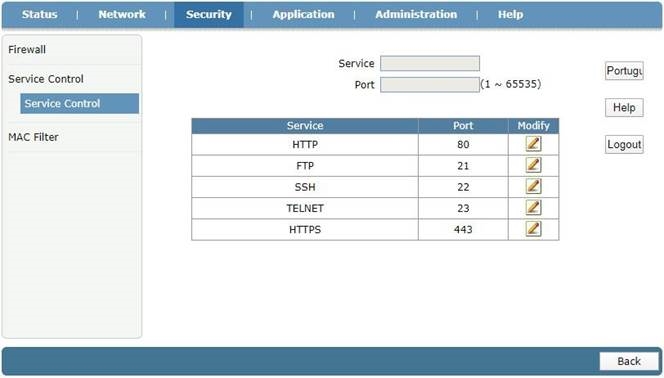Expand Service Control parent sidebar item
Image resolution: width=664 pixels, height=378 pixels.
pyautogui.click(x=46, y=79)
